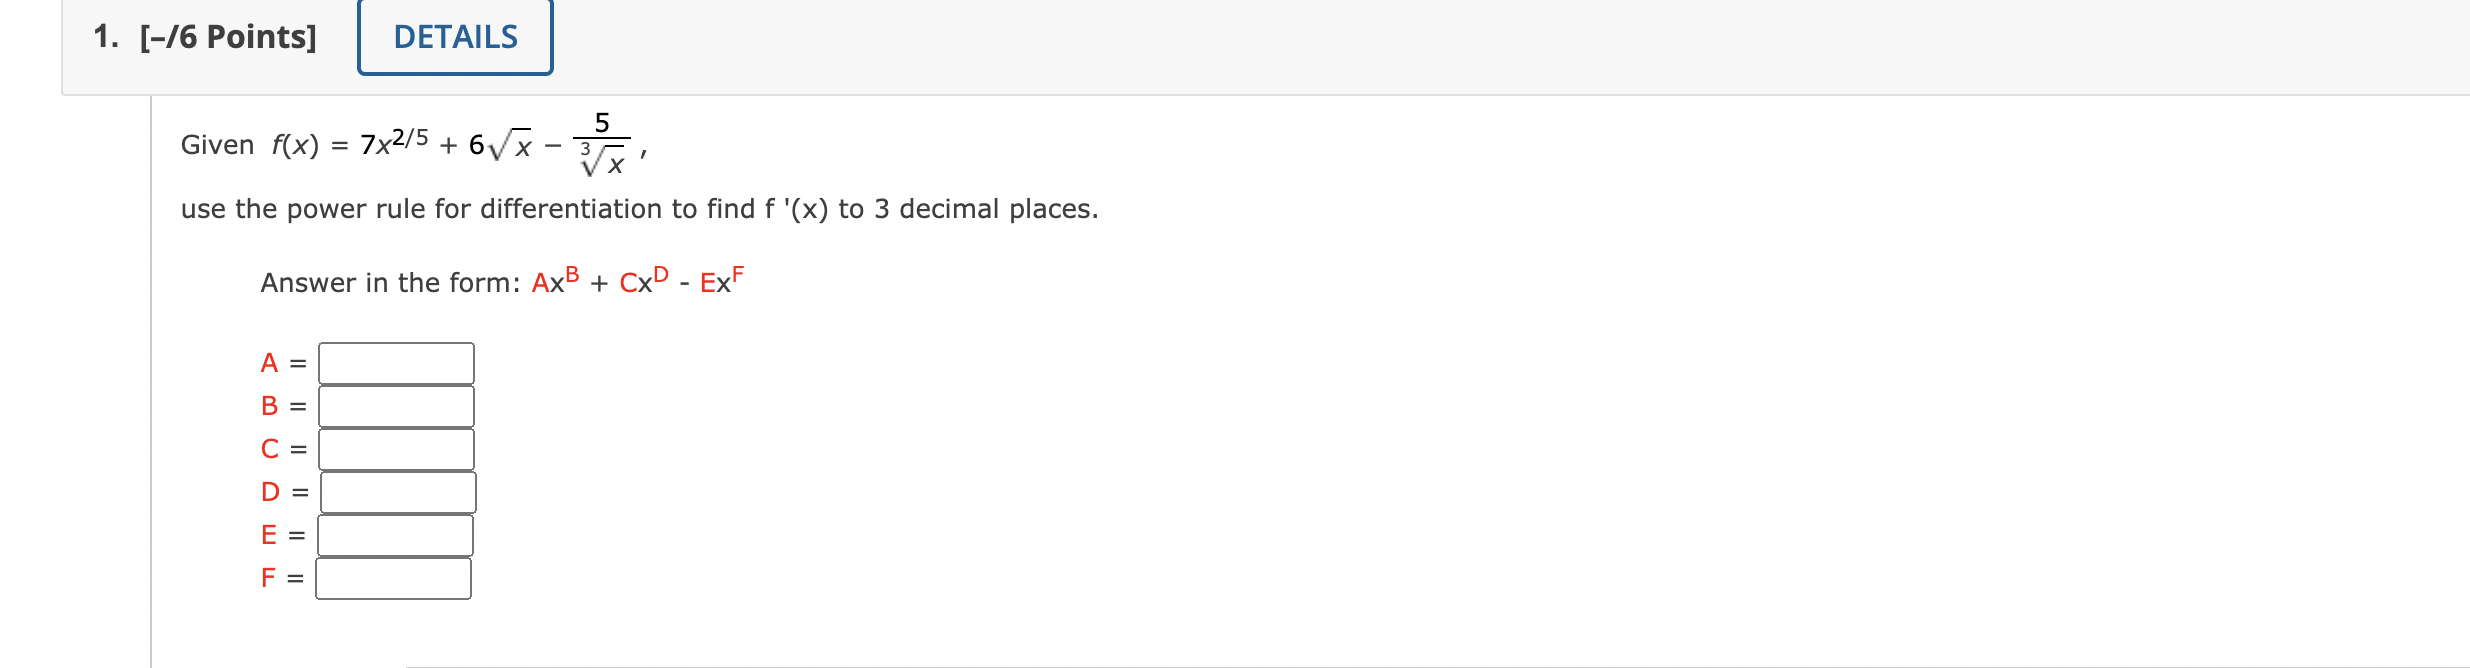This screenshot has height=668, width=2470.
Task: Click the [-/6 Points] score label
Action: [230, 35]
